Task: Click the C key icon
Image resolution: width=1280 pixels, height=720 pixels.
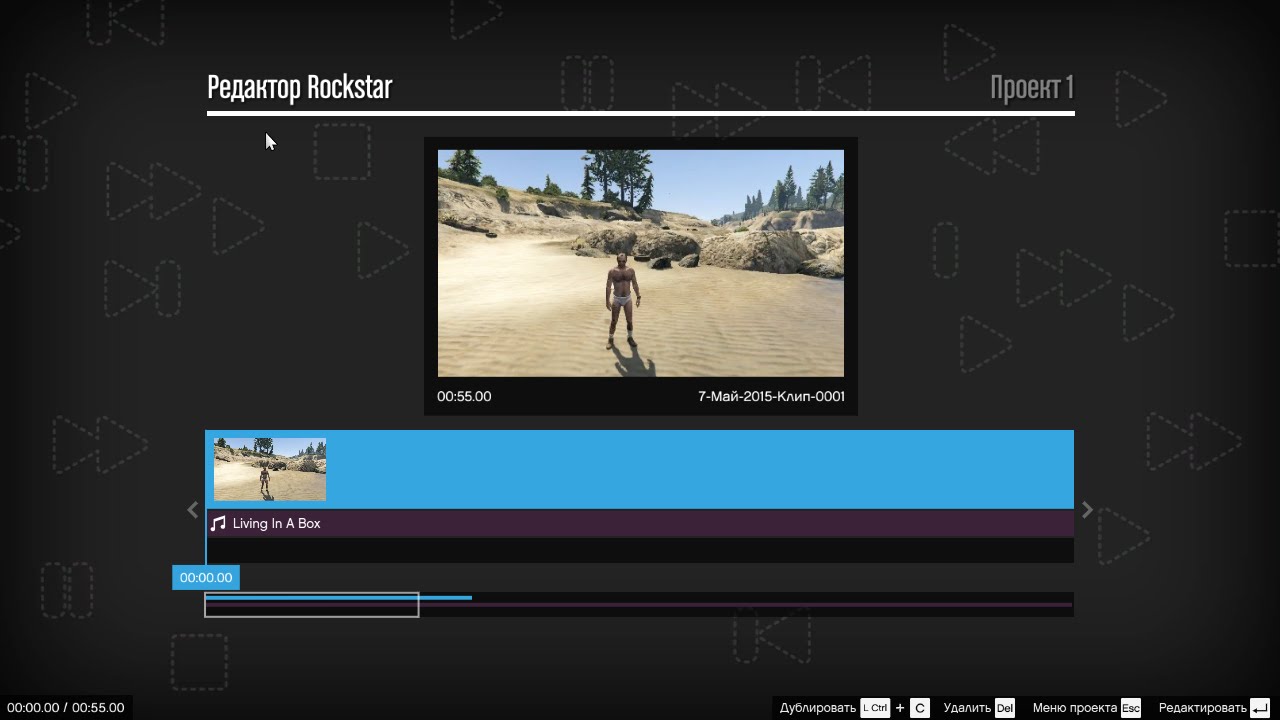Action: [920, 708]
